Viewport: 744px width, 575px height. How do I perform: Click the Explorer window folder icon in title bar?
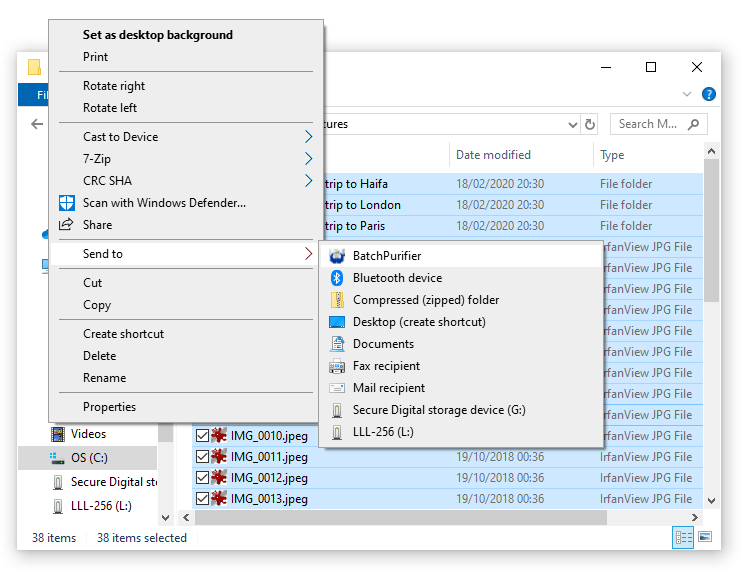point(34,67)
